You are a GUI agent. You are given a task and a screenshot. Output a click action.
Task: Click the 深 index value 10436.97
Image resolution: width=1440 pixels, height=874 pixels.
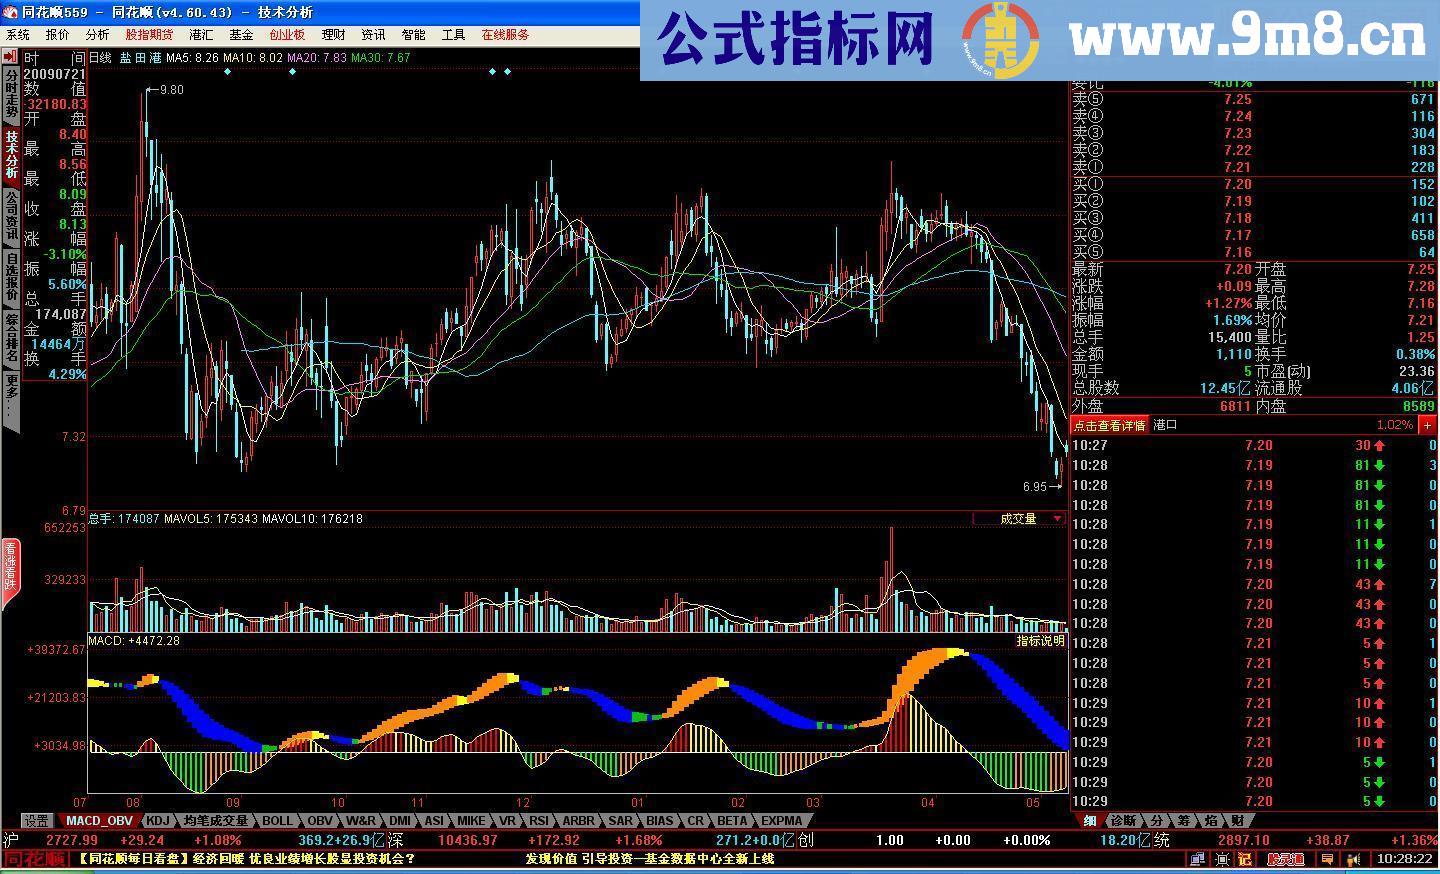(x=468, y=840)
